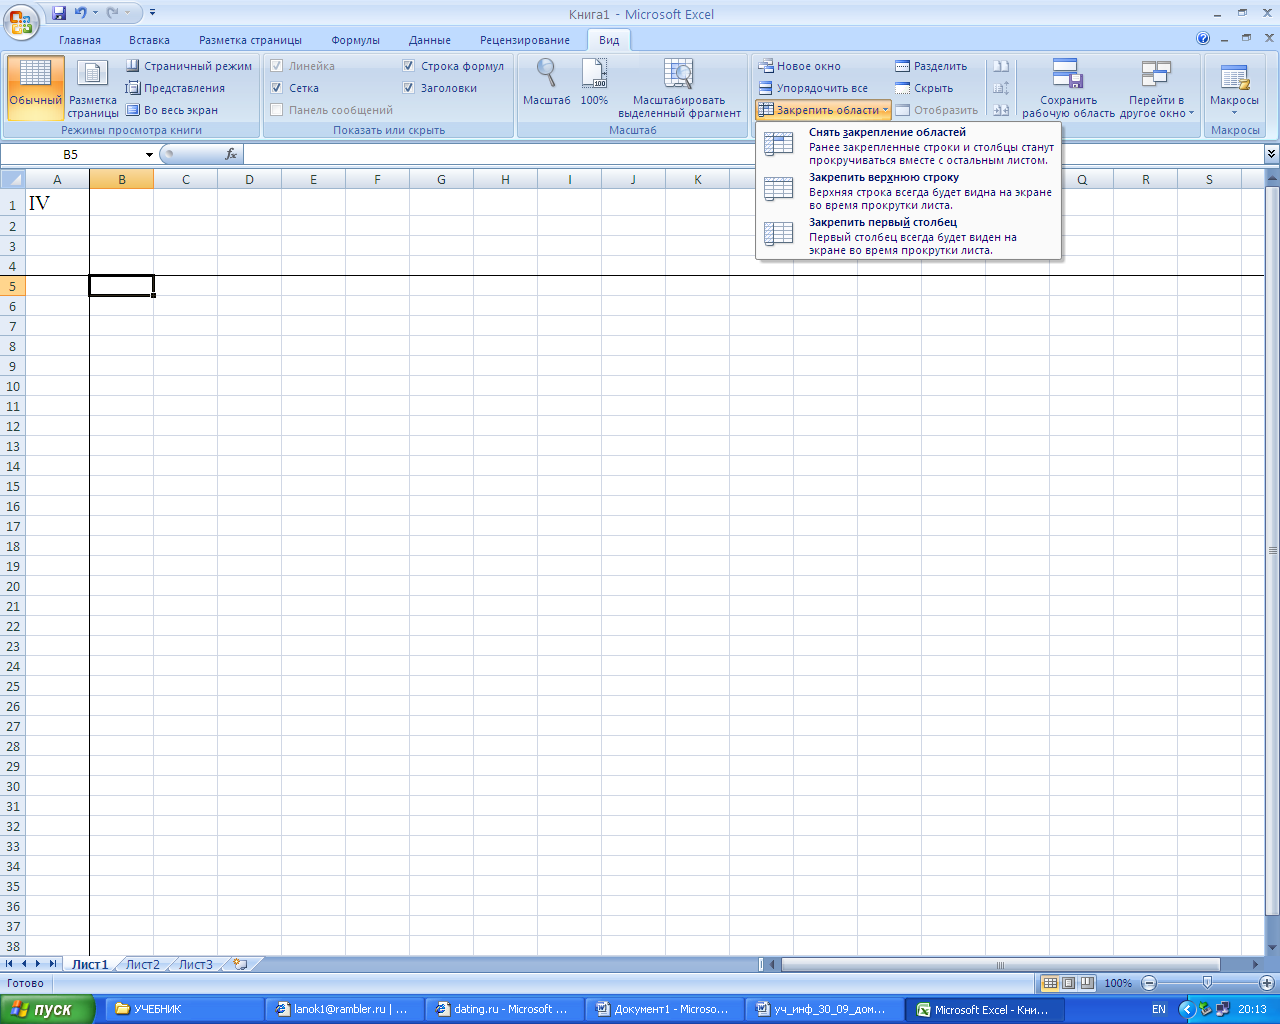Open Вставка ribbon tab
The image size is (1280, 1024).
tap(149, 40)
